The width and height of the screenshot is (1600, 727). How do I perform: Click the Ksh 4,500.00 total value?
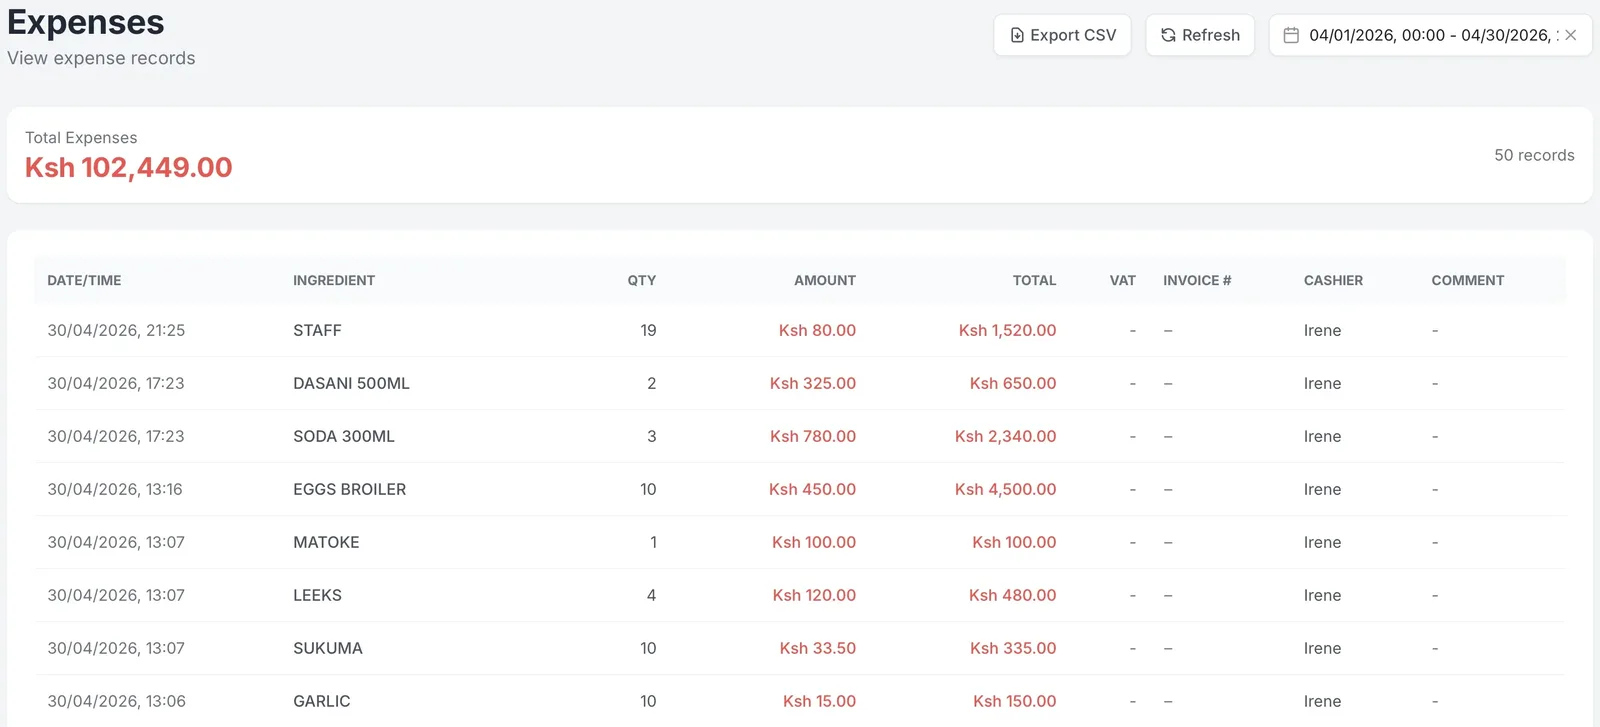pos(1005,489)
